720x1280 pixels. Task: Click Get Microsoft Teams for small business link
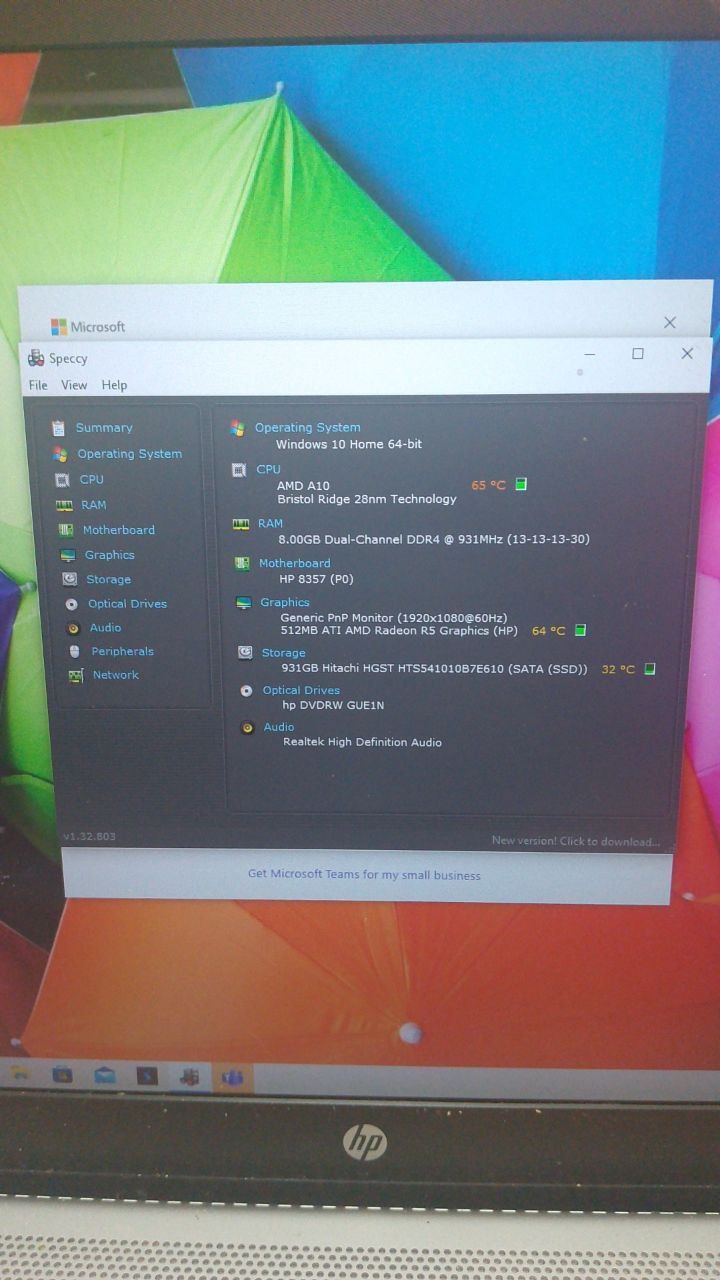[364, 875]
